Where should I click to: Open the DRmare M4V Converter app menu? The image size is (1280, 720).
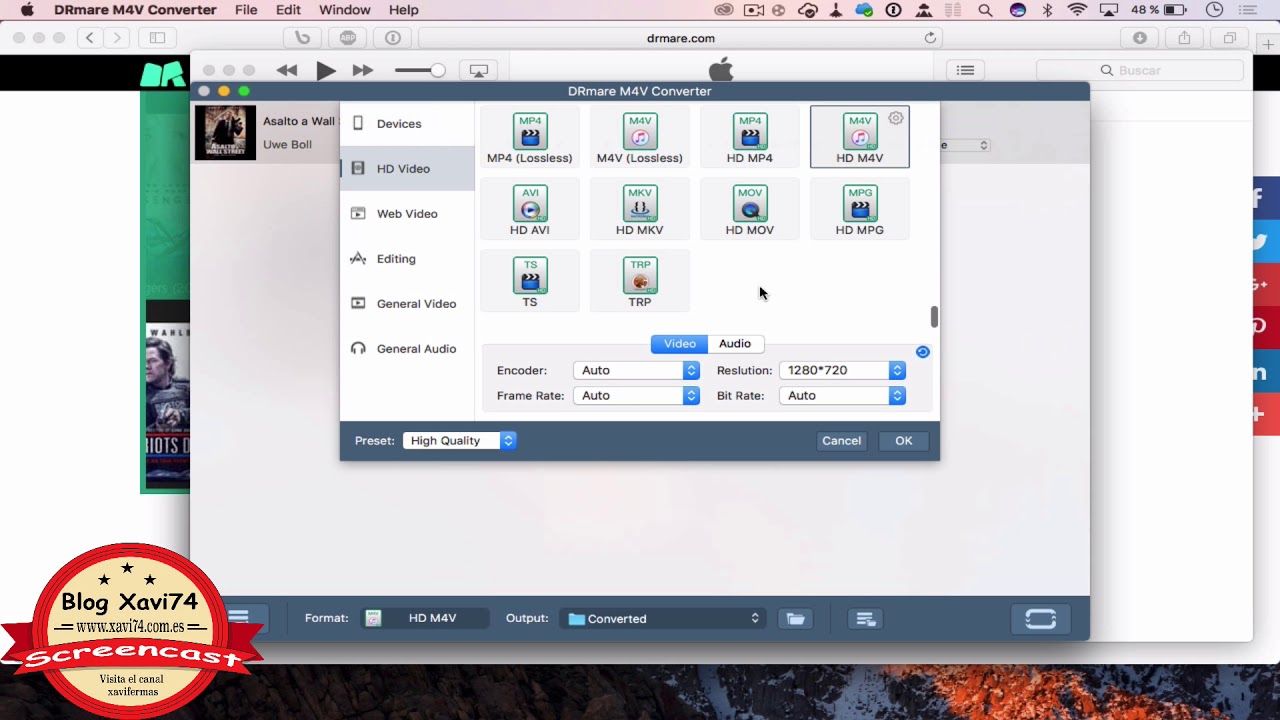(x=135, y=10)
